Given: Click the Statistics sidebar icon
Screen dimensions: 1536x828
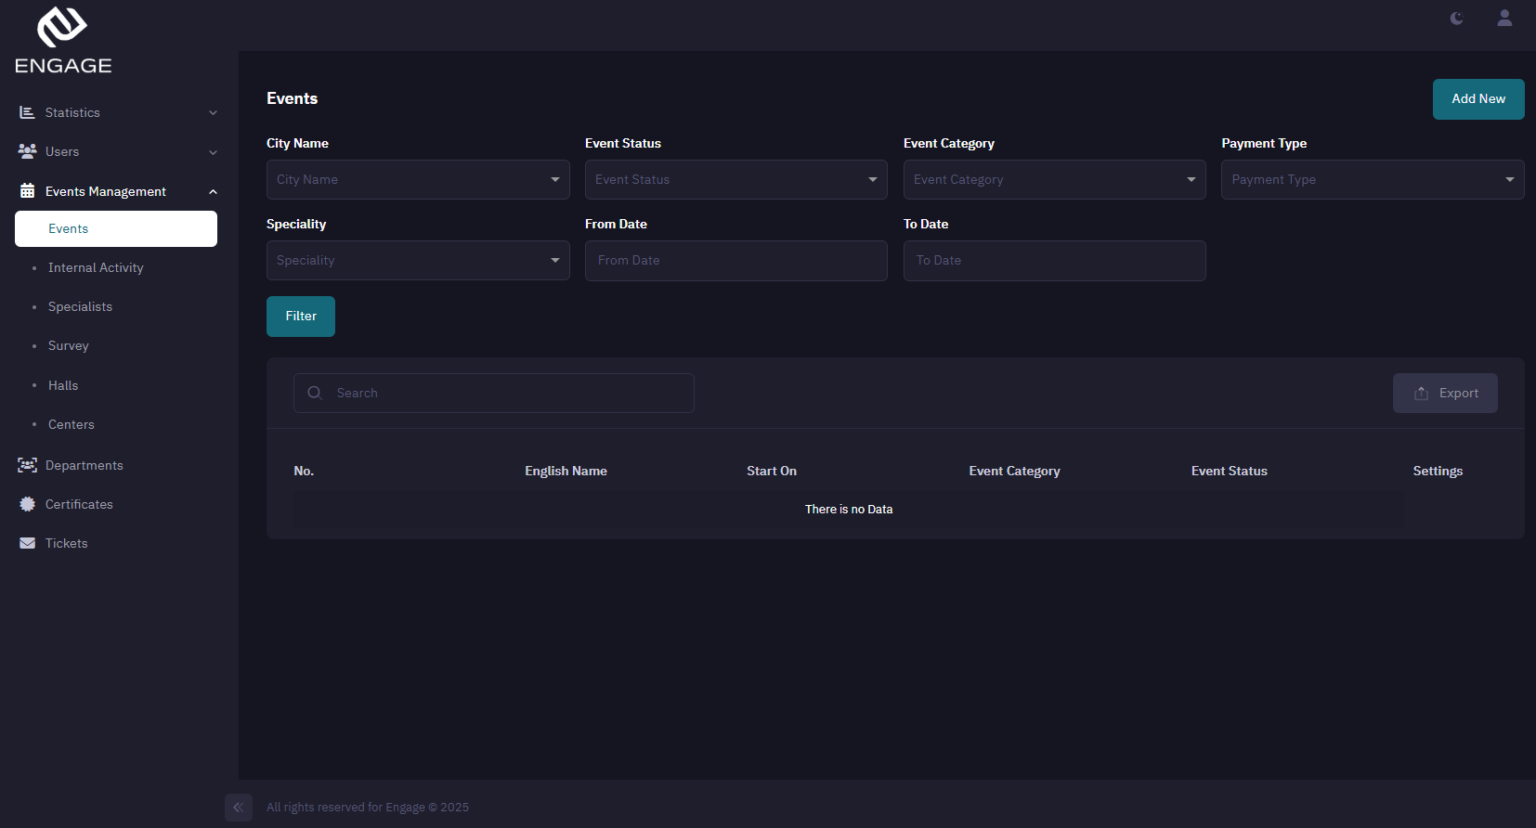Looking at the screenshot, I should click(x=26, y=112).
